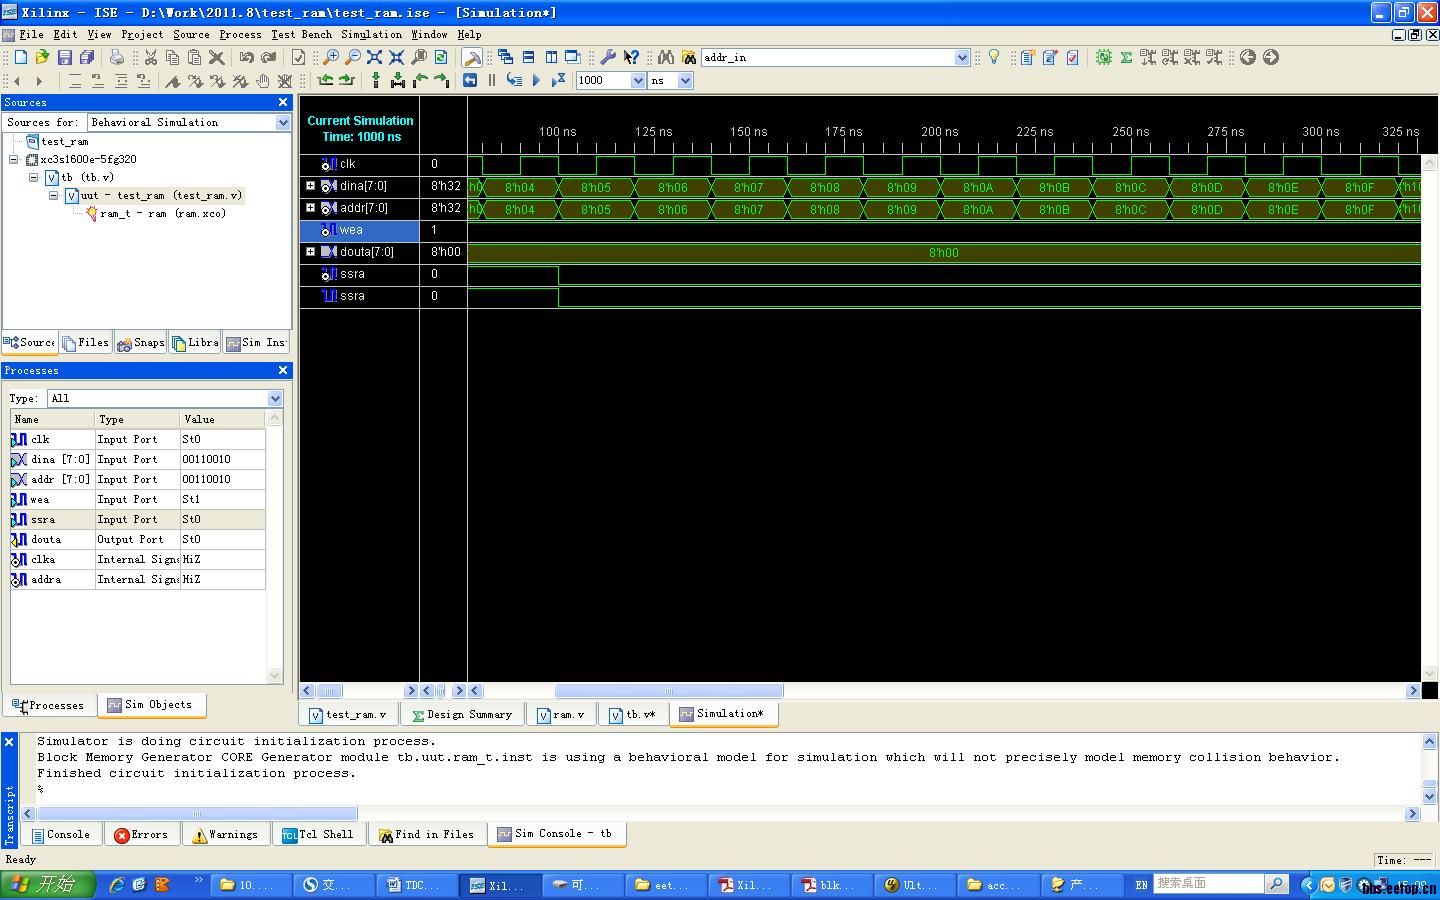Click the scissors Cut icon
Image resolution: width=1440 pixels, height=900 pixels.
(x=151, y=58)
